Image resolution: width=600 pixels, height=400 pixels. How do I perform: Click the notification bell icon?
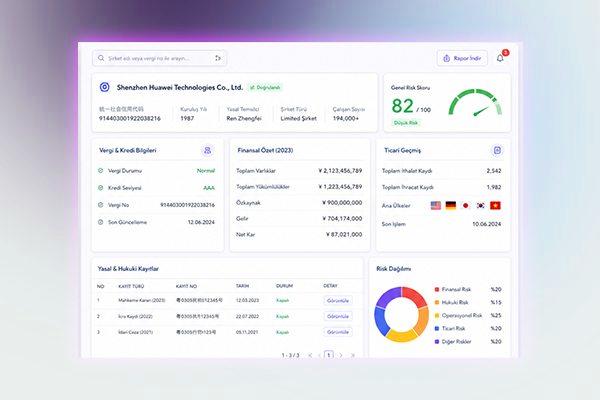pyautogui.click(x=500, y=58)
